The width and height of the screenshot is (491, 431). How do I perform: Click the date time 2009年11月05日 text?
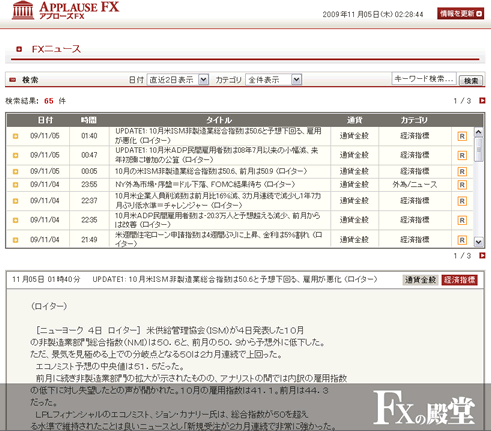pos(373,14)
